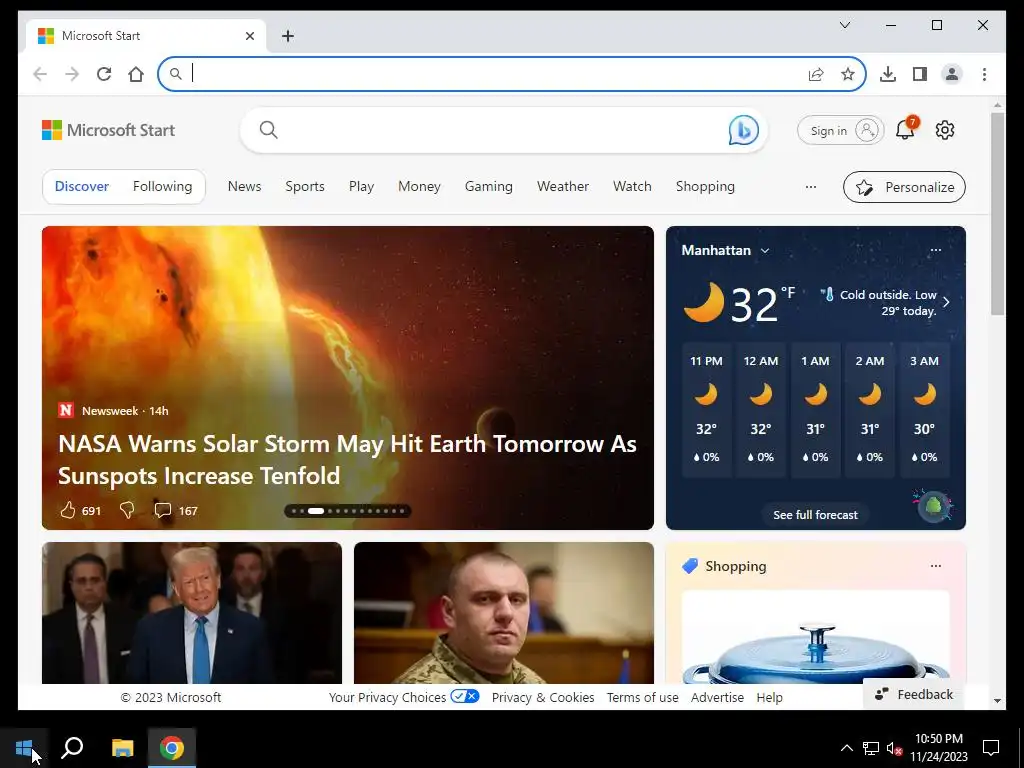1024x768 pixels.
Task: Open Privacy & Cookies link
Action: coord(543,697)
